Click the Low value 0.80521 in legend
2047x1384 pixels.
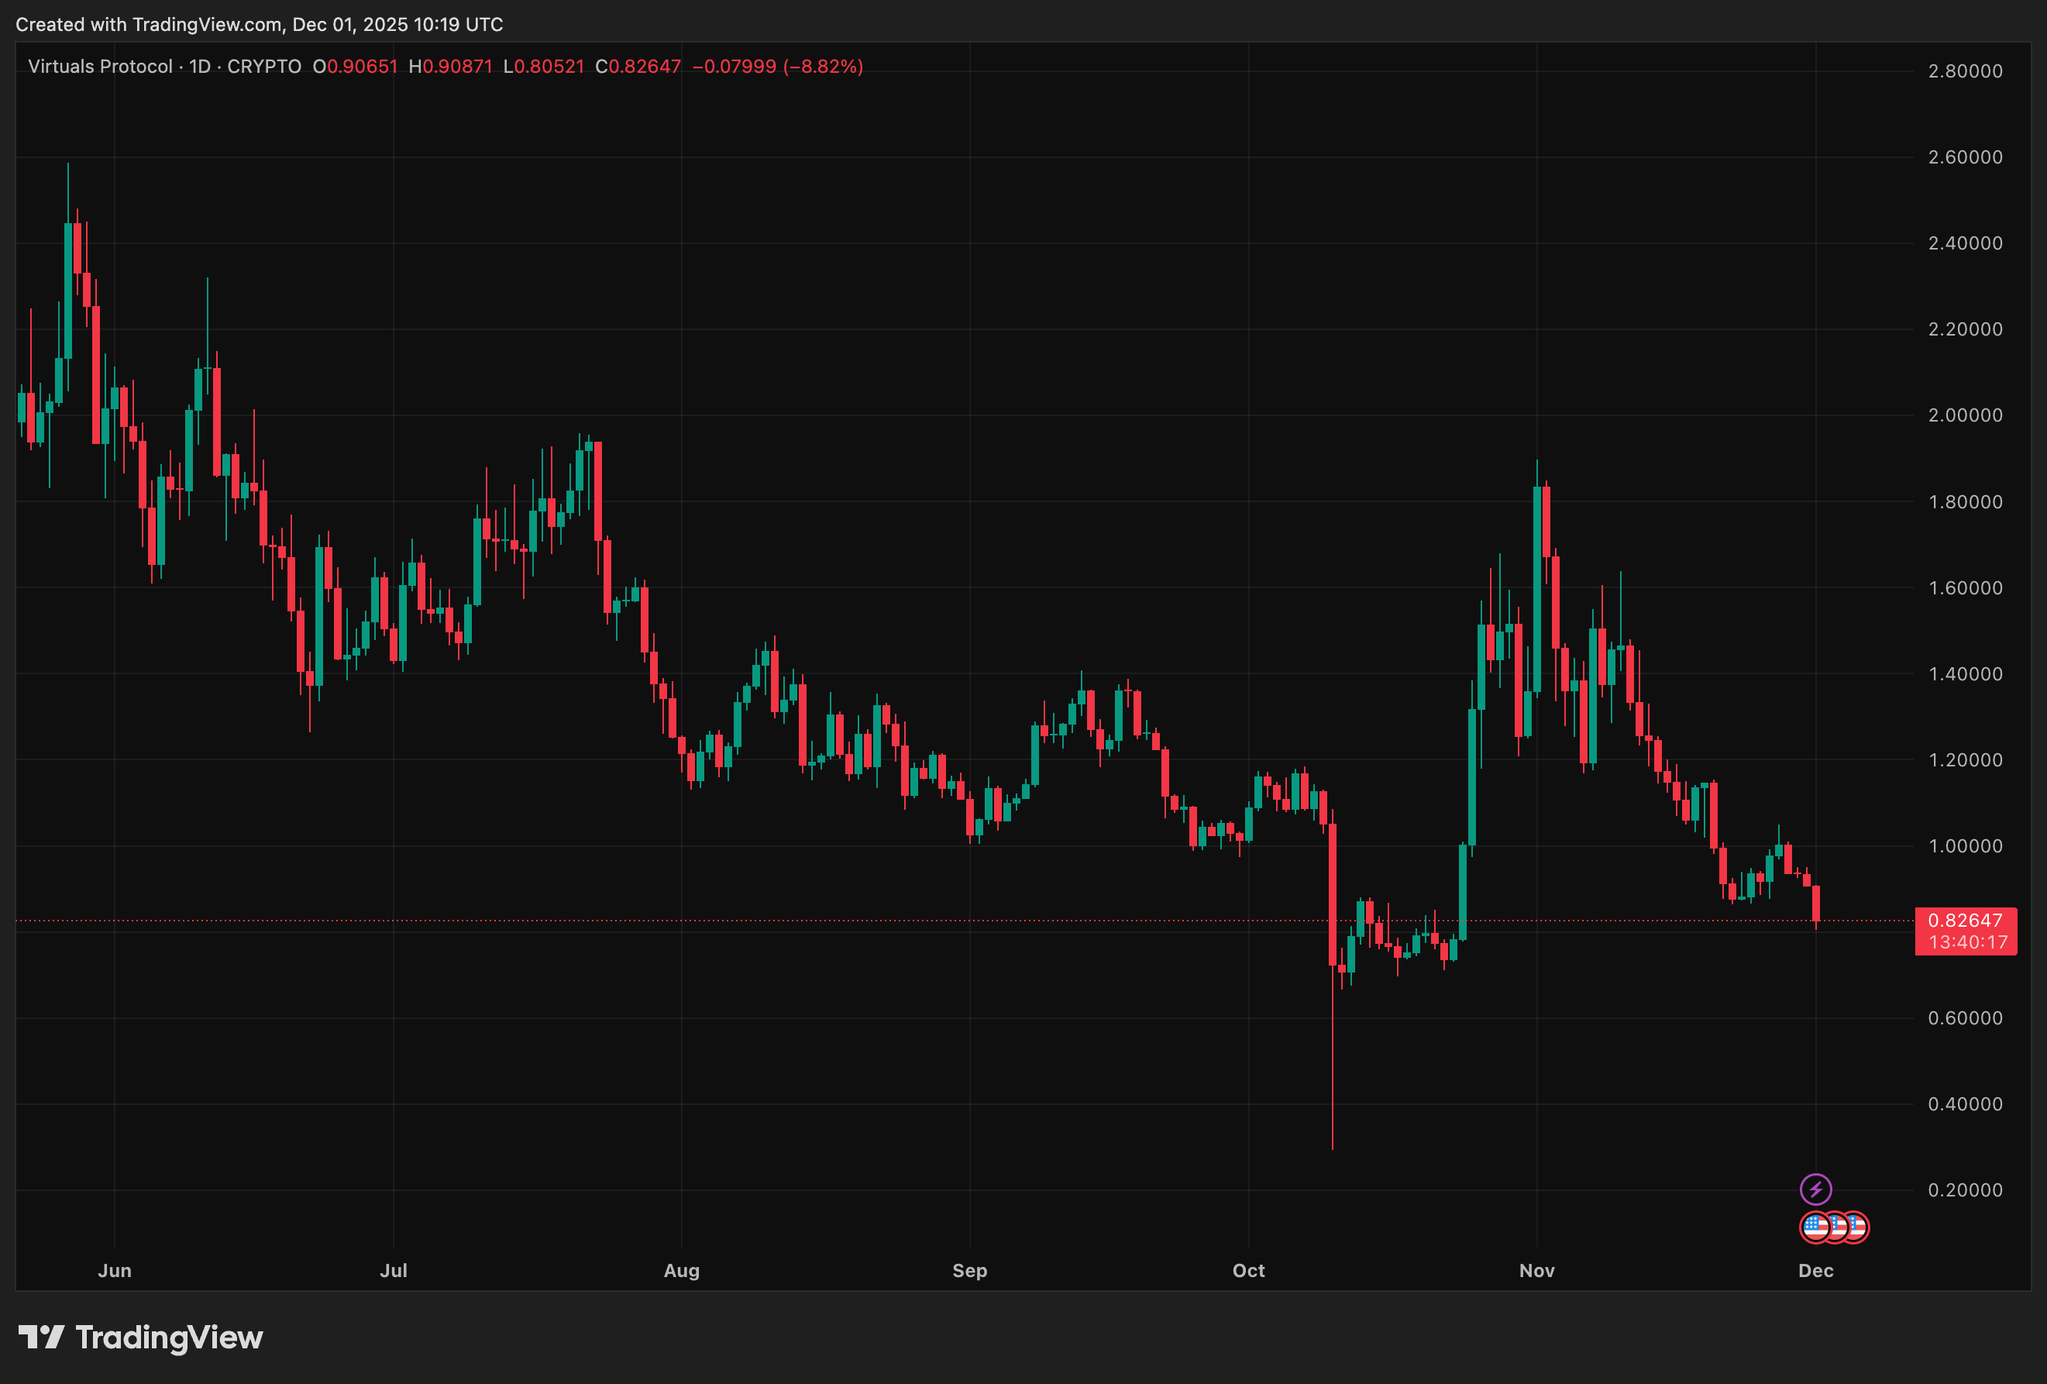click(548, 67)
